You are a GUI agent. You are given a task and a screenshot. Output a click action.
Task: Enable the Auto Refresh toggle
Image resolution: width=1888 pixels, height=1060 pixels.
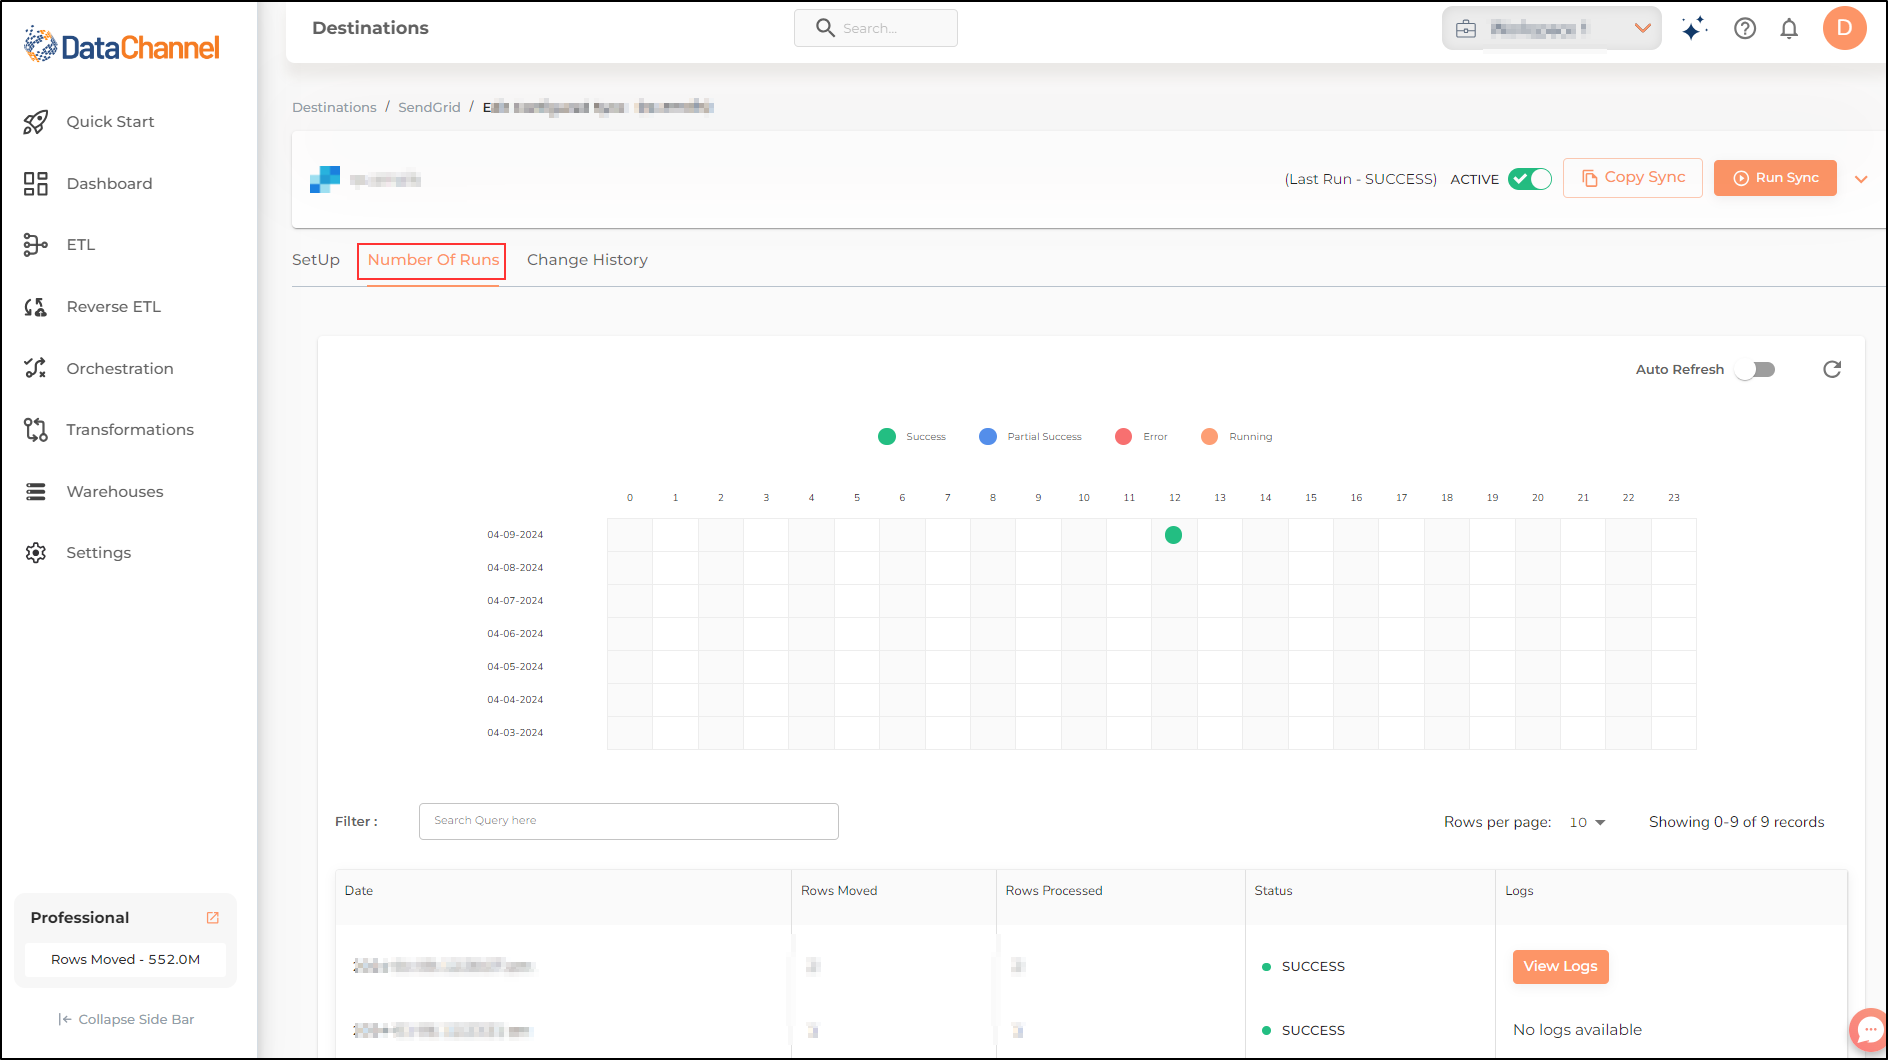(x=1756, y=370)
